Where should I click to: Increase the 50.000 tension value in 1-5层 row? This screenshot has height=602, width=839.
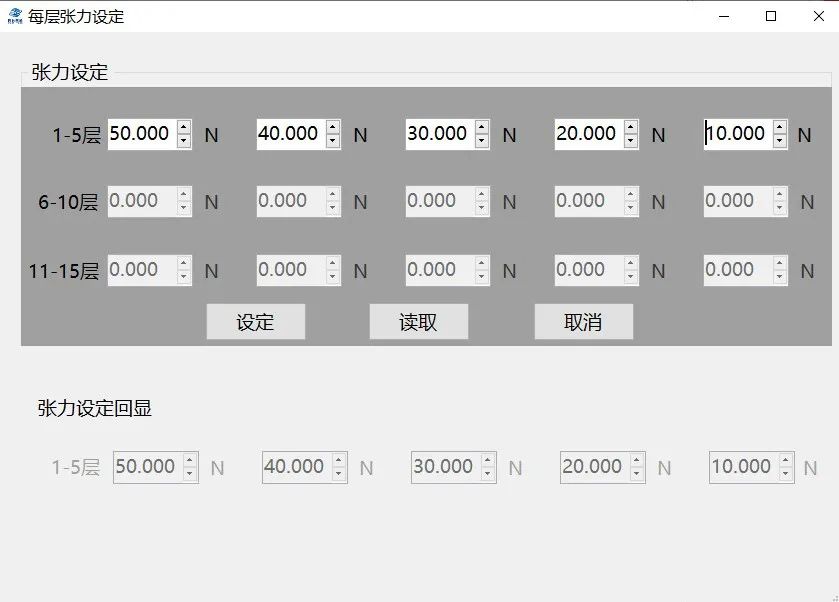pyautogui.click(x=184, y=127)
